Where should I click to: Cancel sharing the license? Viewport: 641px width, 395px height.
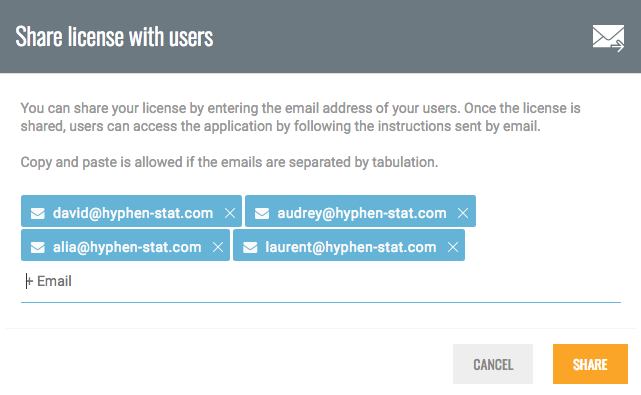[x=493, y=364]
